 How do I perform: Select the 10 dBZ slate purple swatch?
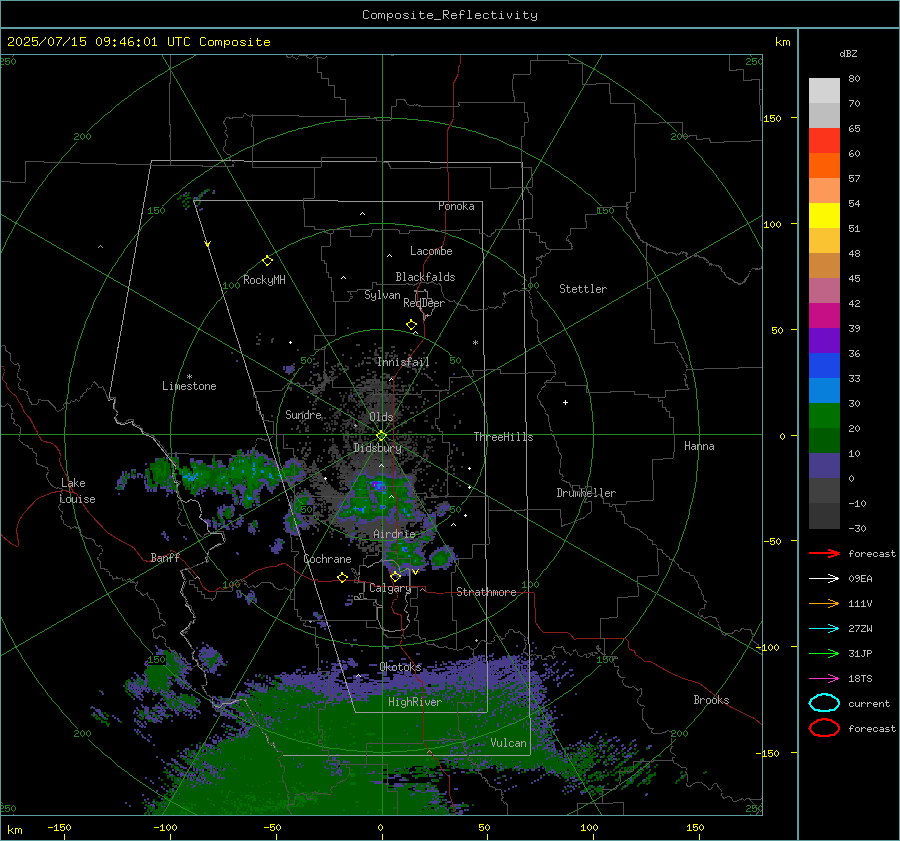[x=824, y=466]
